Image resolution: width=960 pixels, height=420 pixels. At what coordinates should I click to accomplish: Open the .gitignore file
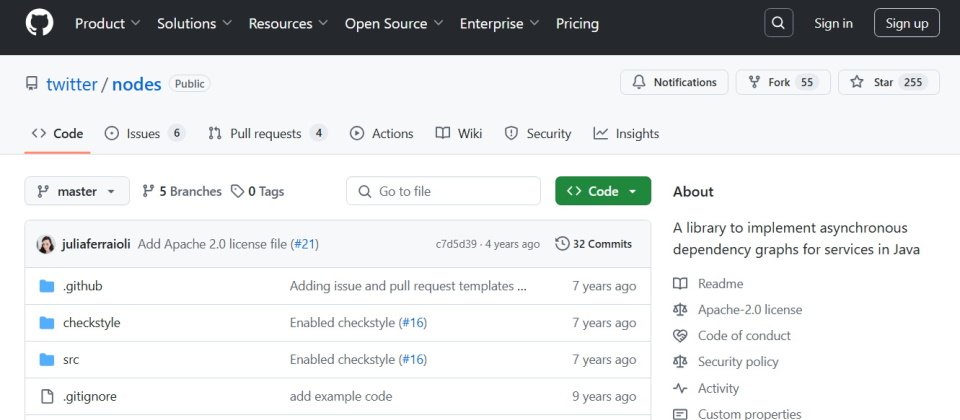tap(90, 397)
